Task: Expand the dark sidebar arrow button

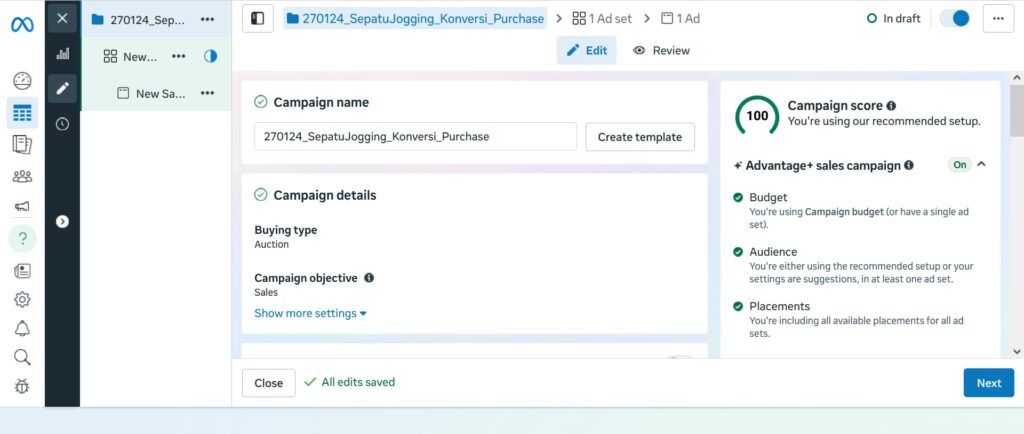Action: (62, 221)
